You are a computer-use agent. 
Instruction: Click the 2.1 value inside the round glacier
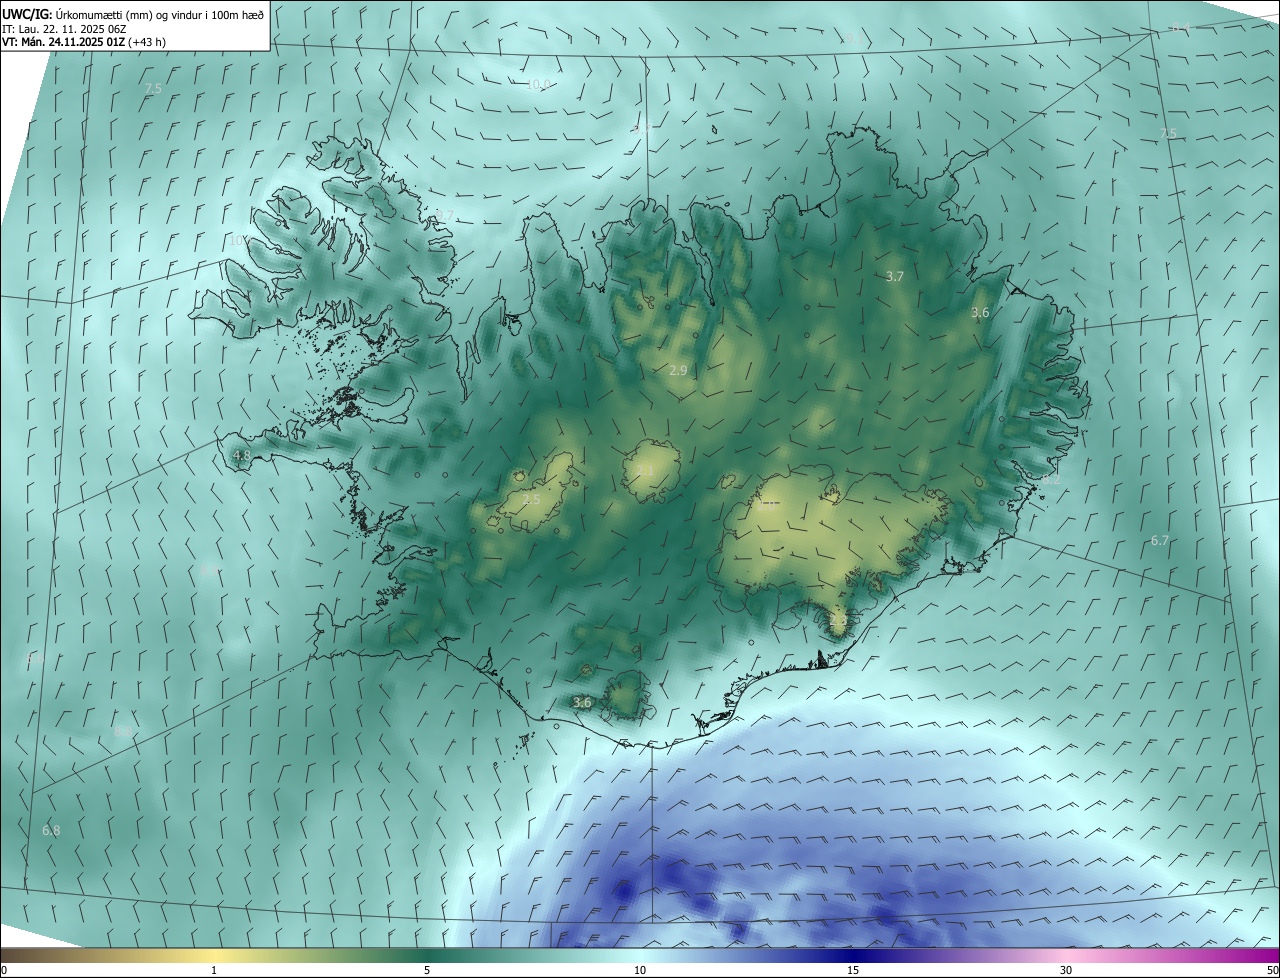[x=645, y=470]
